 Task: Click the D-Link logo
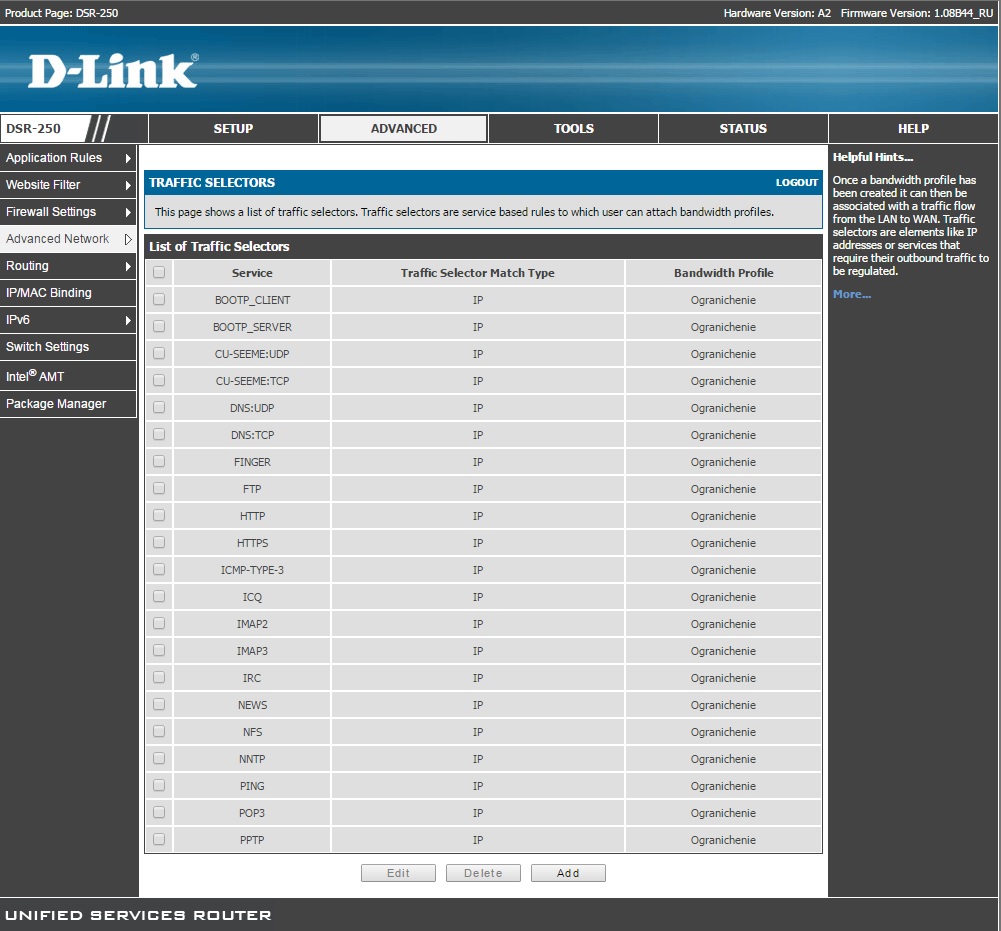point(113,71)
